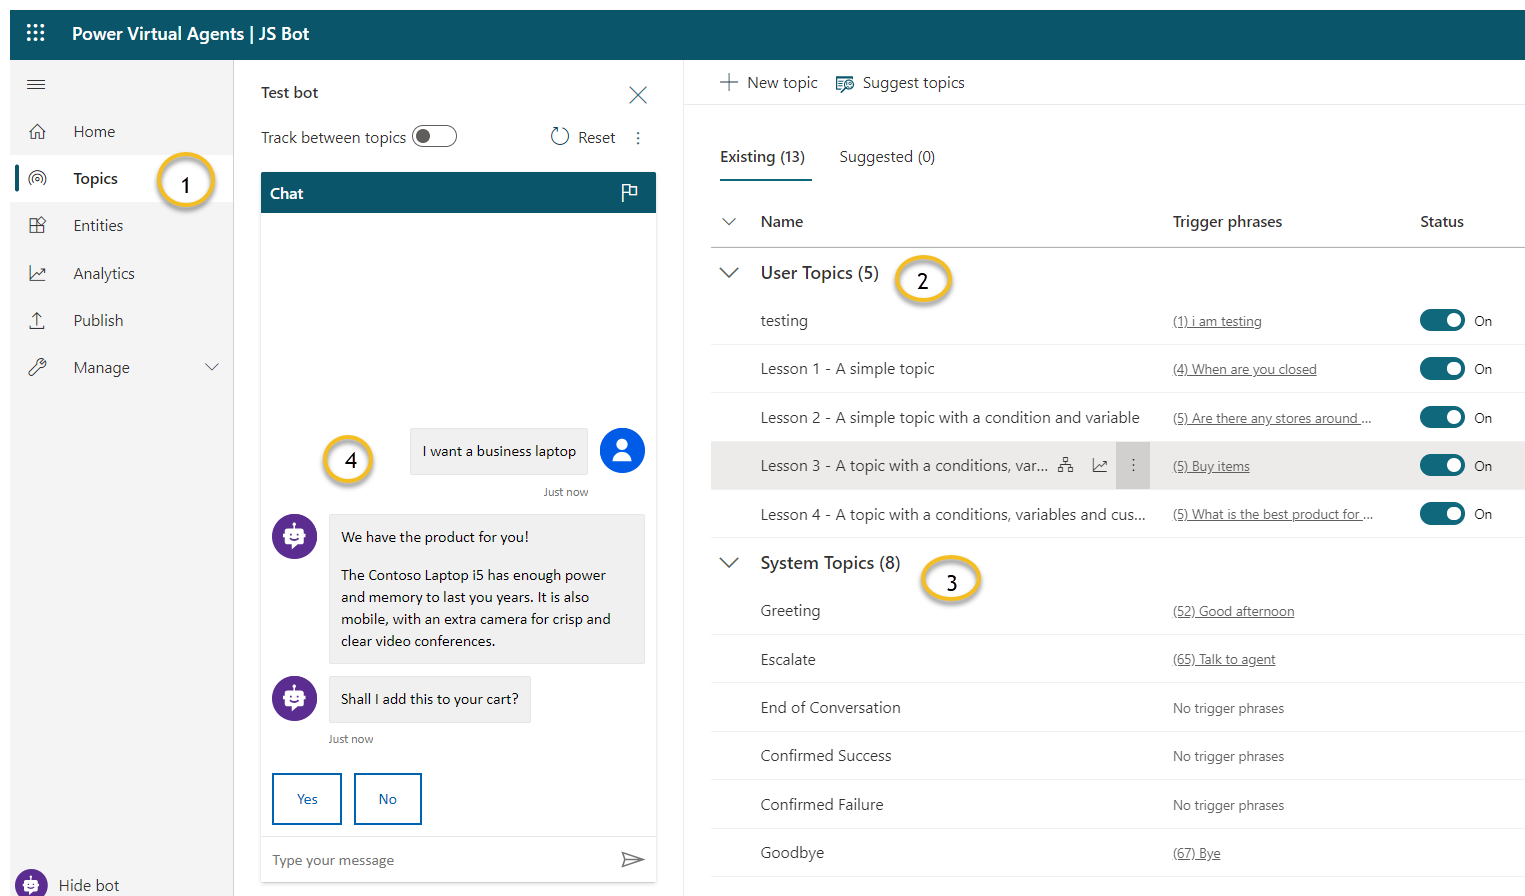Turn off the Lesson 1 status toggle
Viewport: 1525px width, 896px height.
click(x=1442, y=368)
